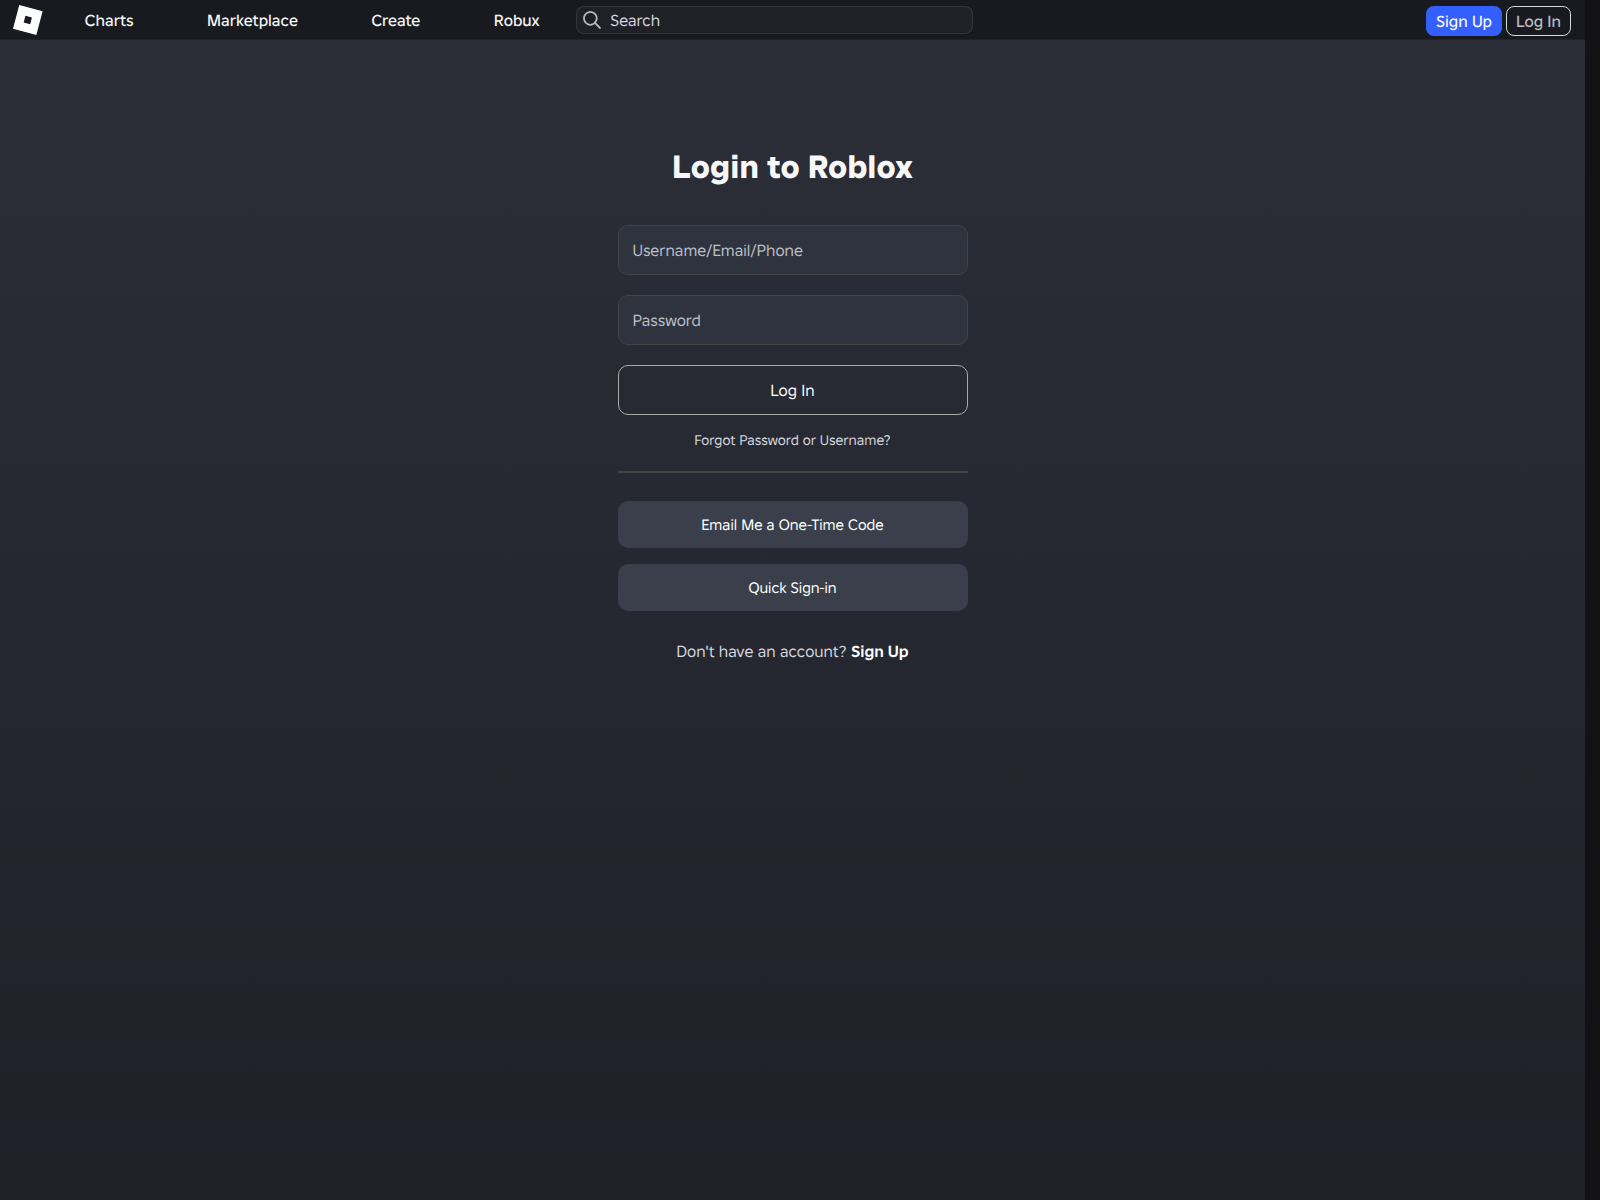
Task: Go to the Marketplace tab
Action: (x=252, y=21)
